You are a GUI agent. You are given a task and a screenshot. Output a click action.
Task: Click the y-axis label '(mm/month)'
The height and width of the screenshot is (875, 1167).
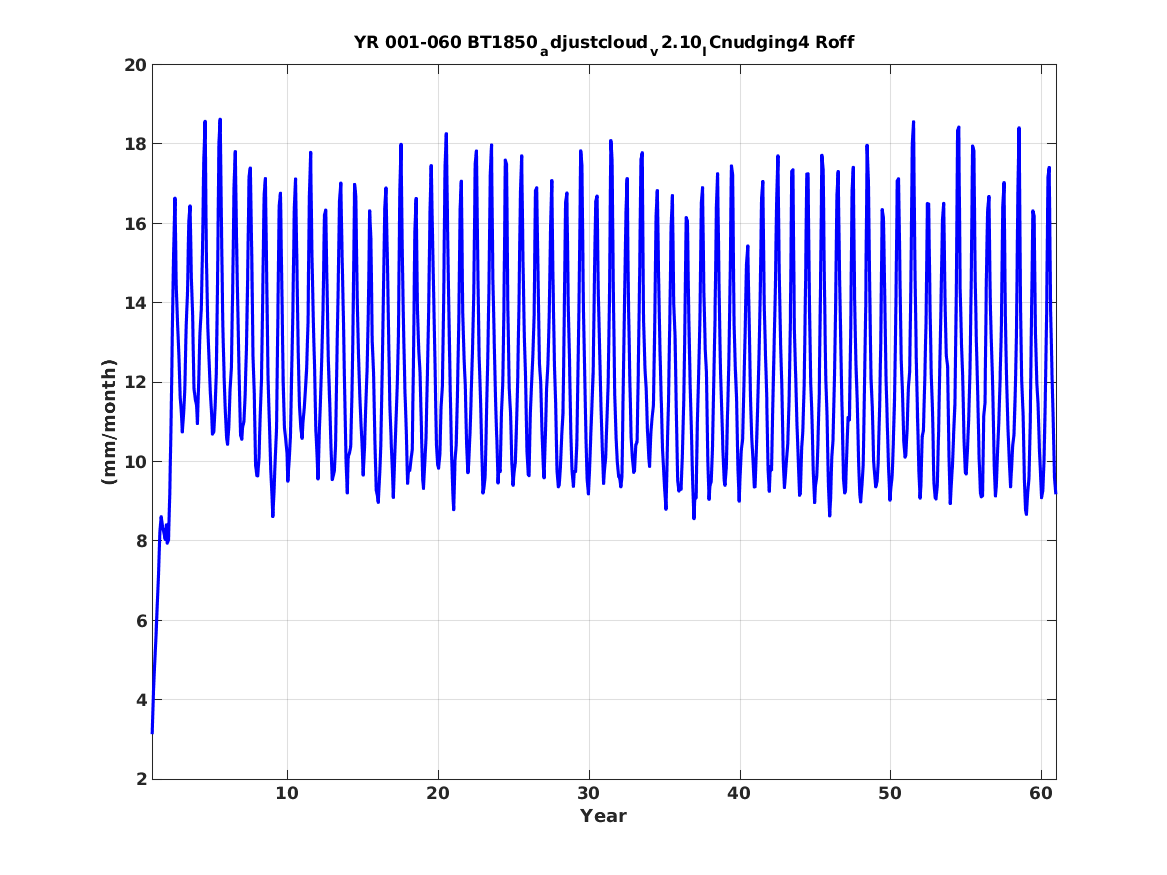(109, 422)
